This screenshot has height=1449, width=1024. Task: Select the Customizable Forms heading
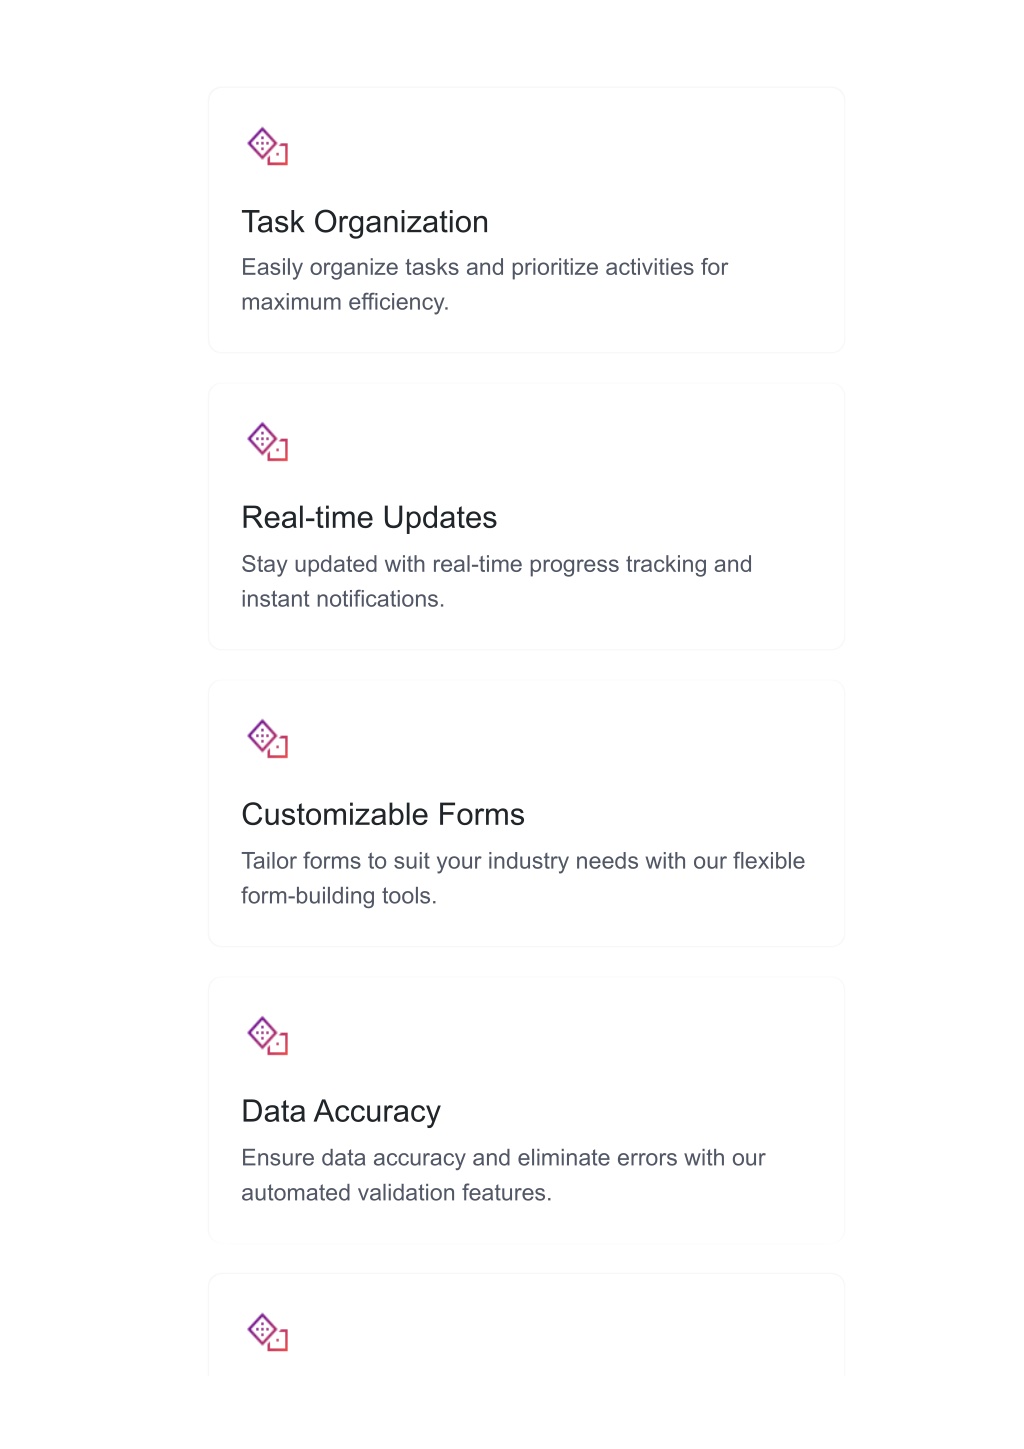tap(383, 814)
